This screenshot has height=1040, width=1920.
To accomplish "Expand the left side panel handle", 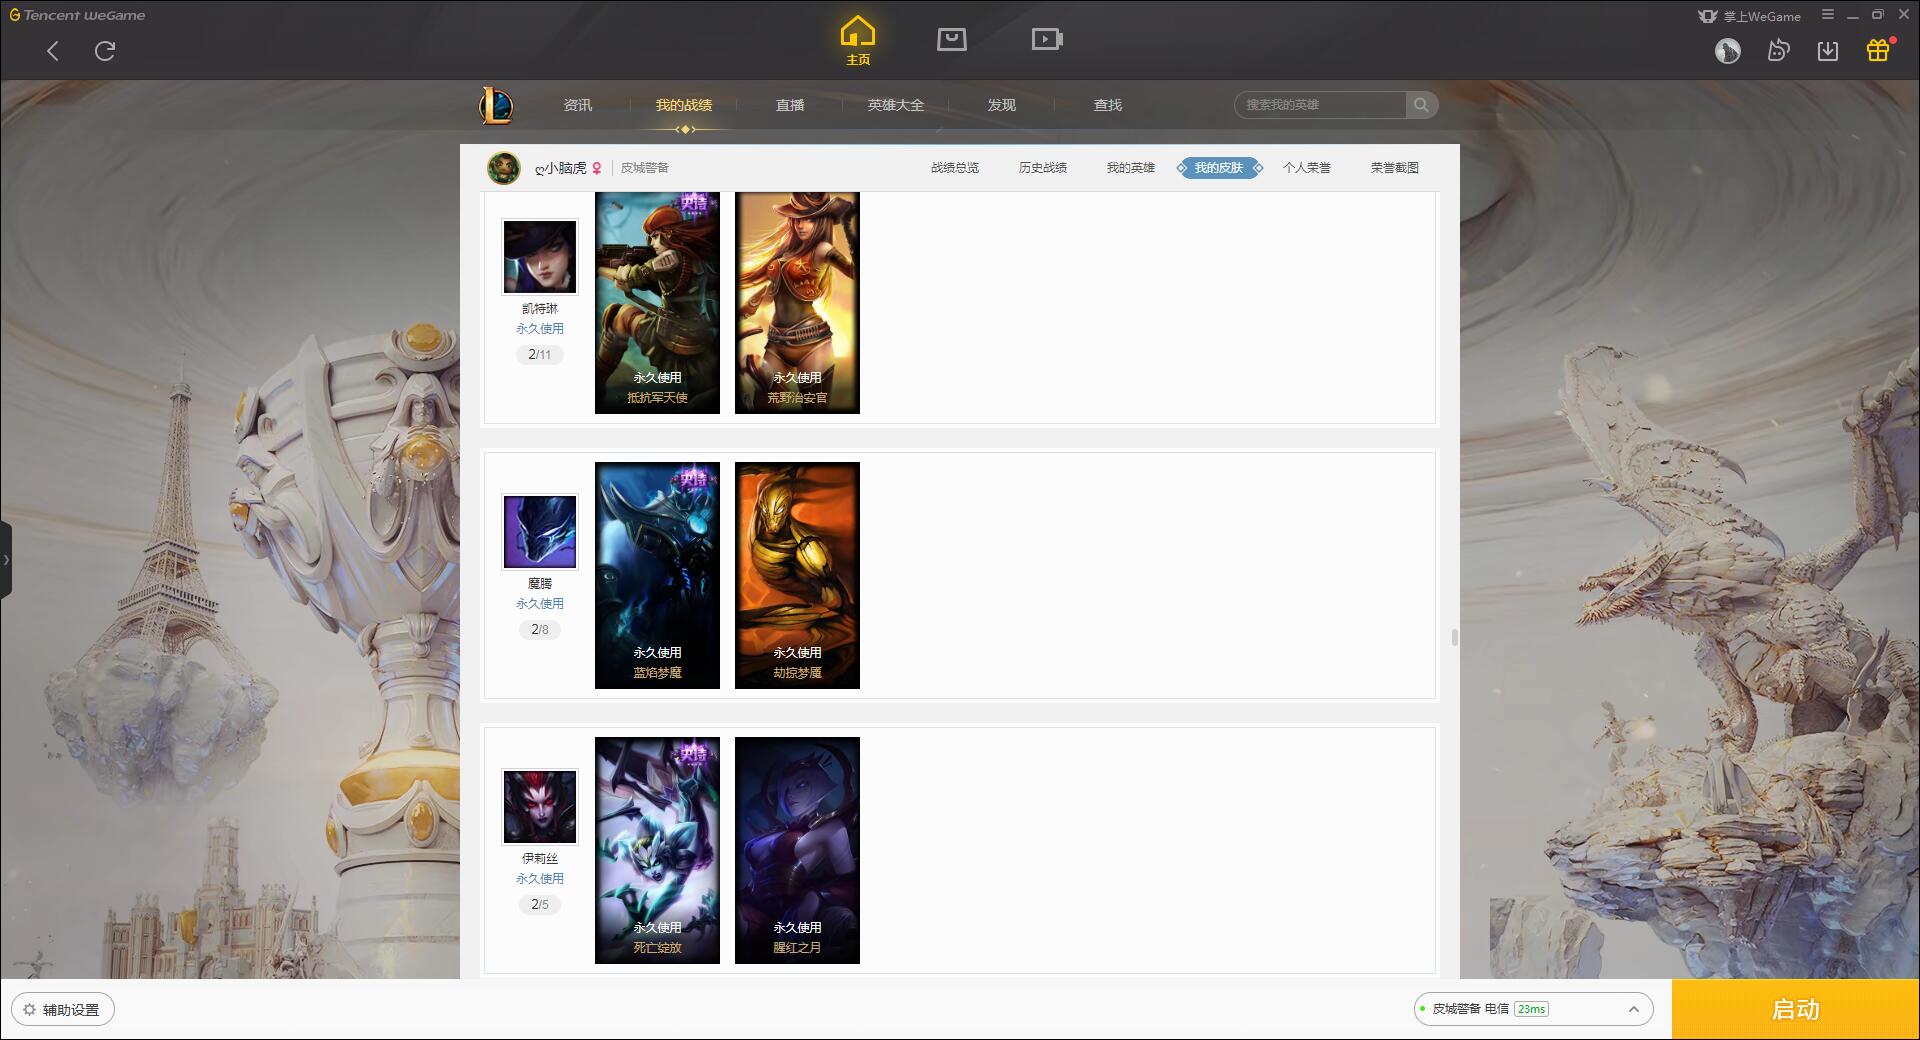I will click(x=6, y=560).
